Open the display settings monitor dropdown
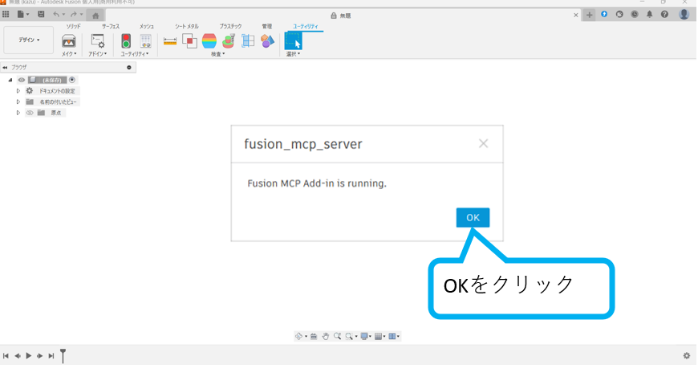This screenshot has width=698, height=365. click(366, 337)
